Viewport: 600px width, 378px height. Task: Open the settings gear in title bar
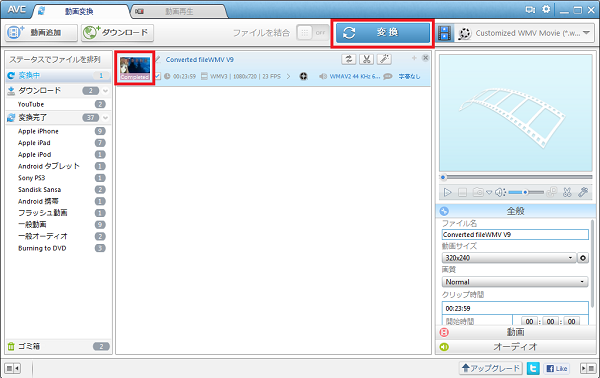tap(546, 9)
